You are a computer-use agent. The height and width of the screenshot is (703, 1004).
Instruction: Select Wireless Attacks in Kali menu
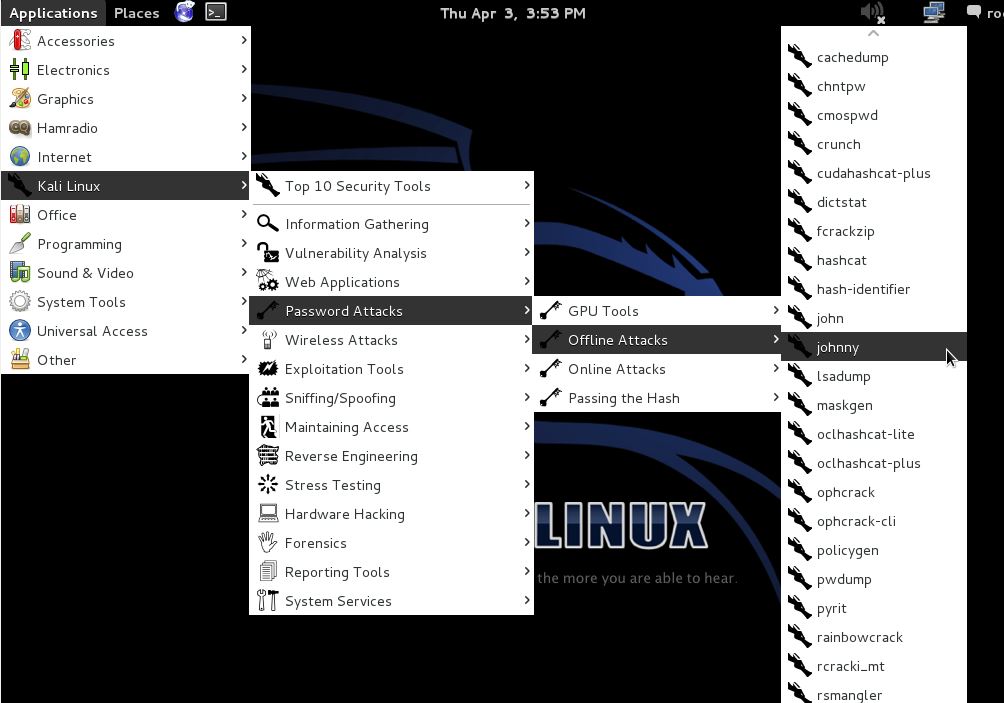coord(391,339)
